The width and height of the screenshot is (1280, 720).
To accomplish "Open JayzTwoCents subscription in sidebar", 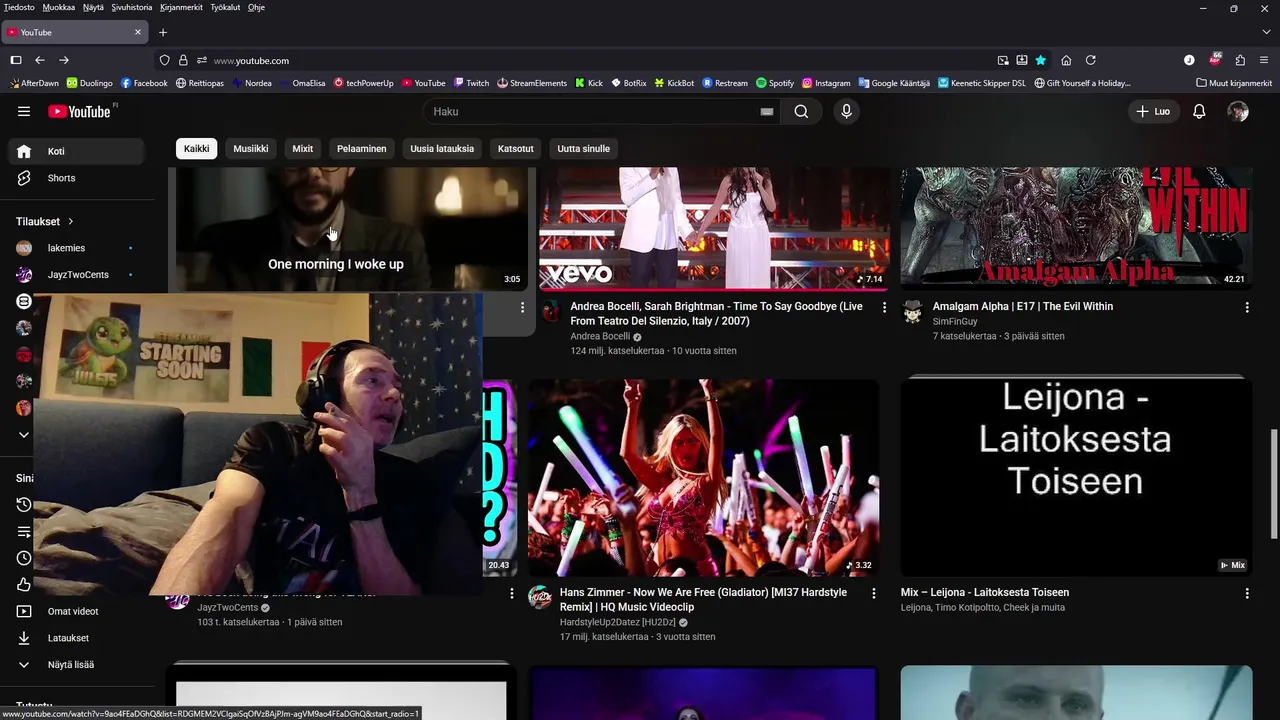I will tap(77, 275).
